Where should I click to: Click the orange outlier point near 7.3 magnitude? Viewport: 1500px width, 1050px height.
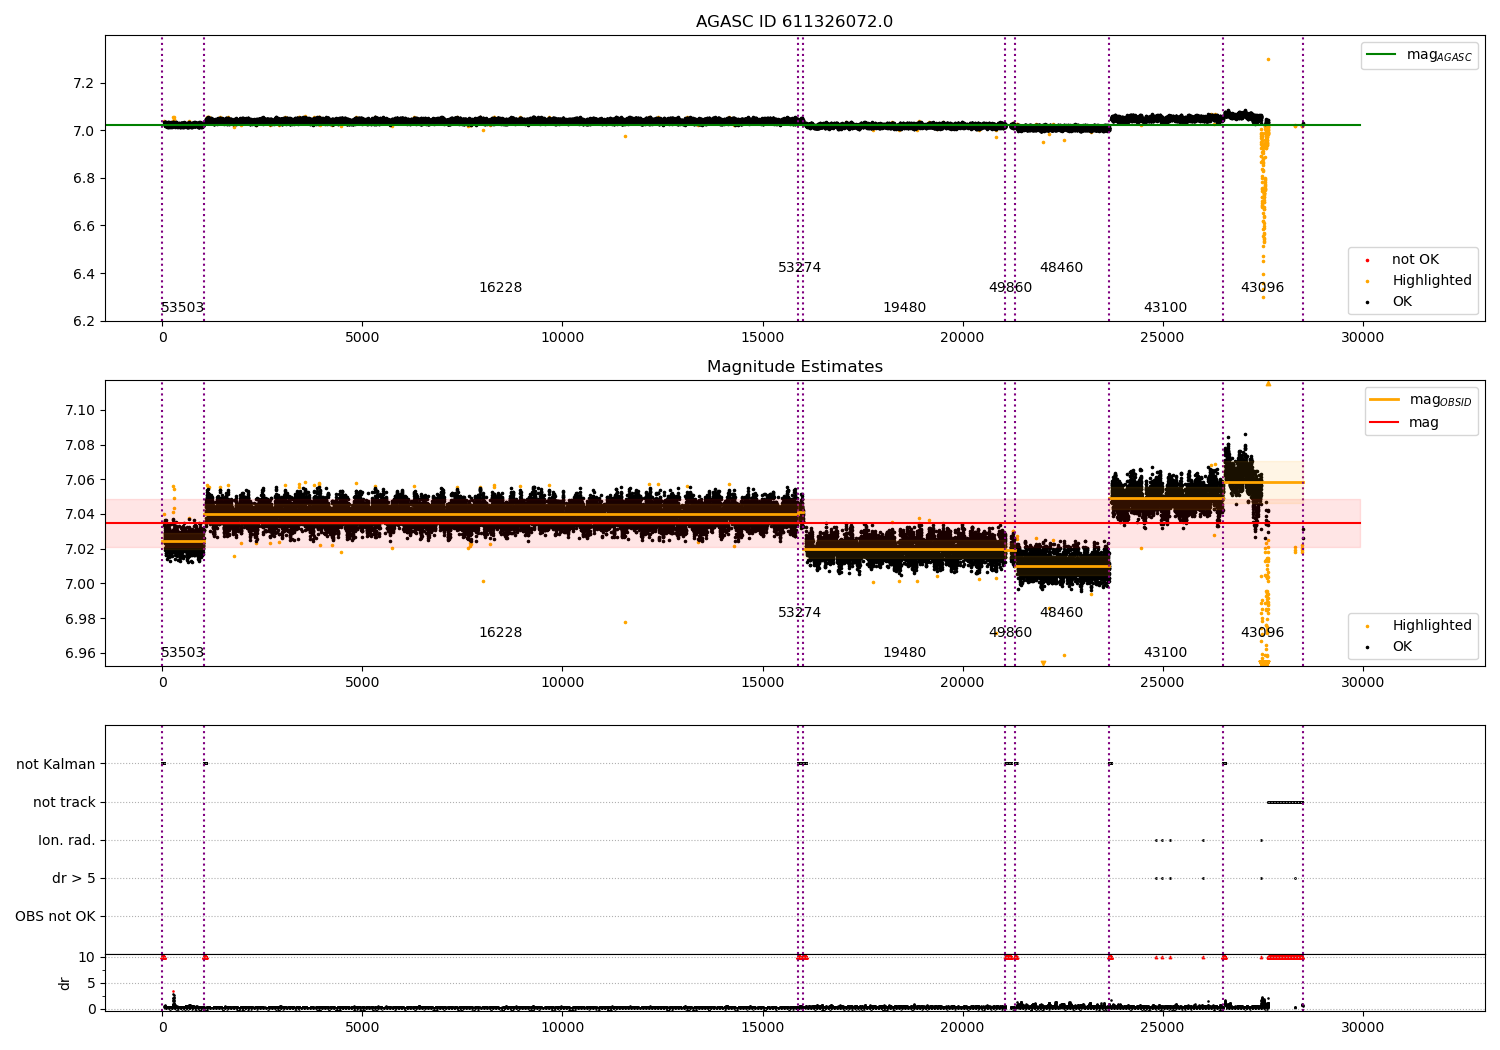1268,59
